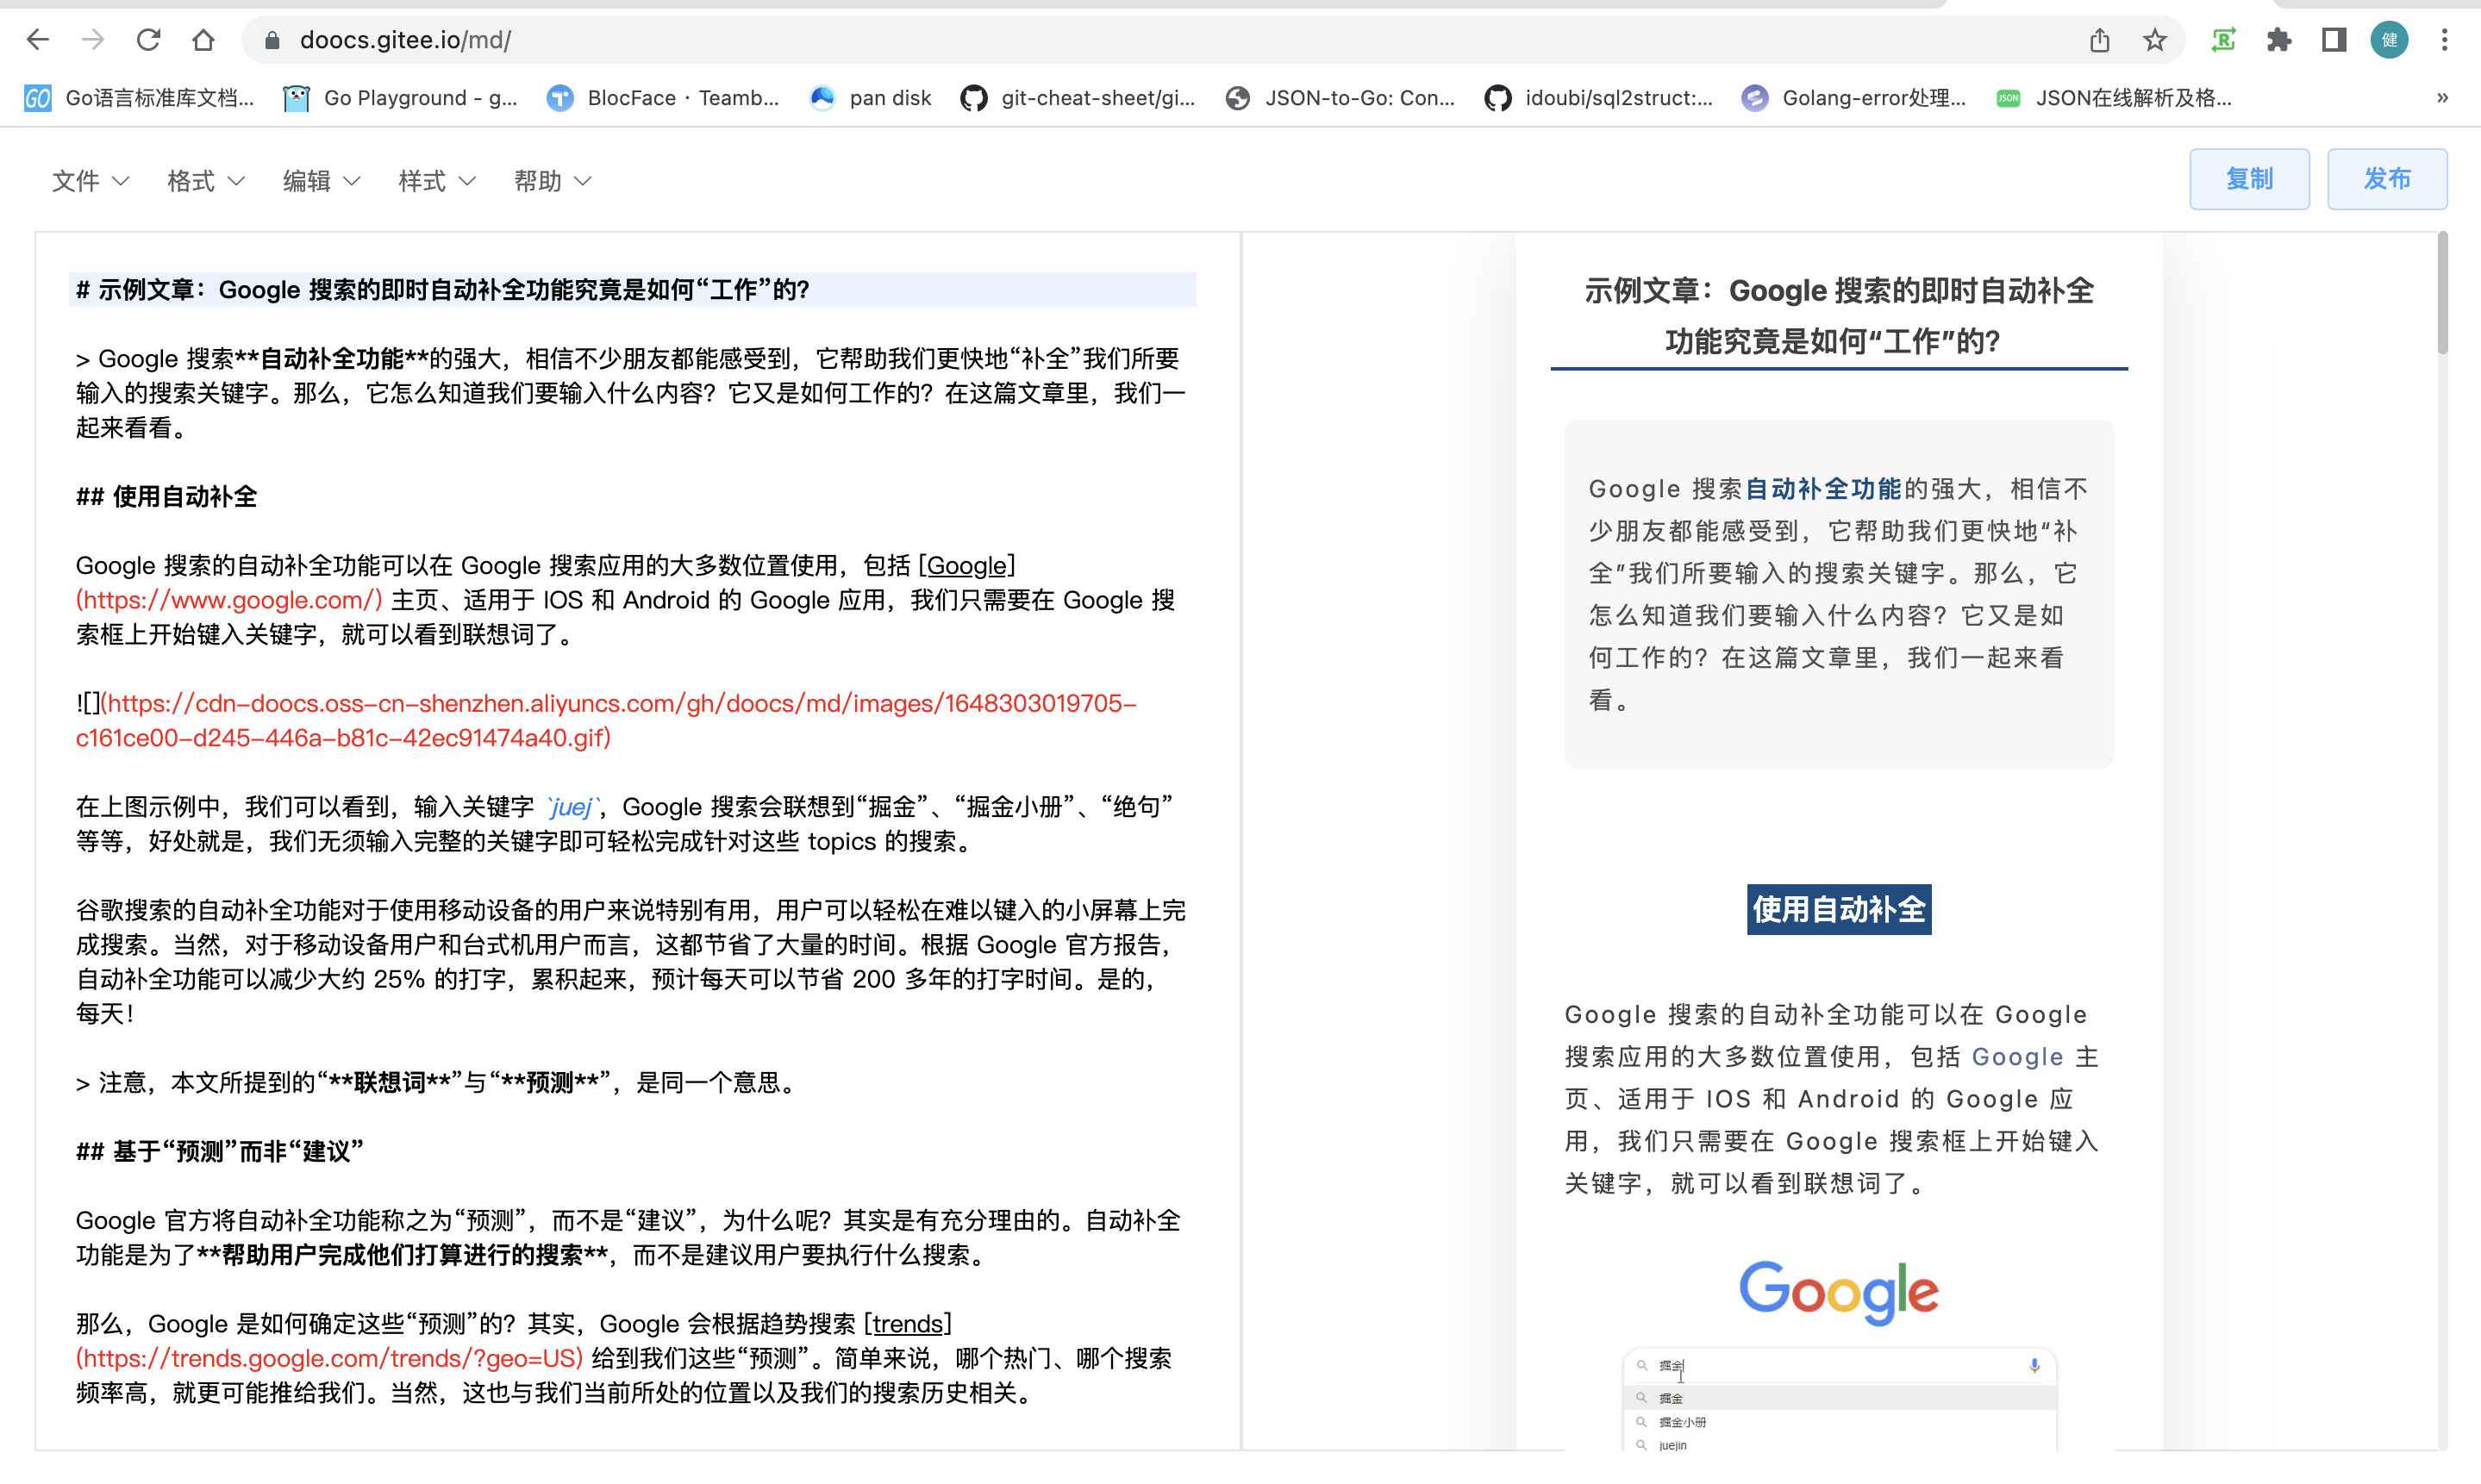Image resolution: width=2481 pixels, height=1484 pixels.
Task: Expand the chevron next to 帮助
Action: [x=583, y=182]
